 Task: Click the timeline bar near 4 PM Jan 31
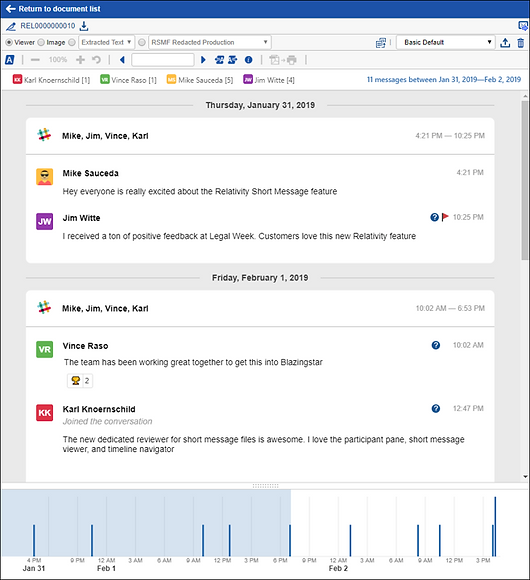pyautogui.click(x=34, y=540)
